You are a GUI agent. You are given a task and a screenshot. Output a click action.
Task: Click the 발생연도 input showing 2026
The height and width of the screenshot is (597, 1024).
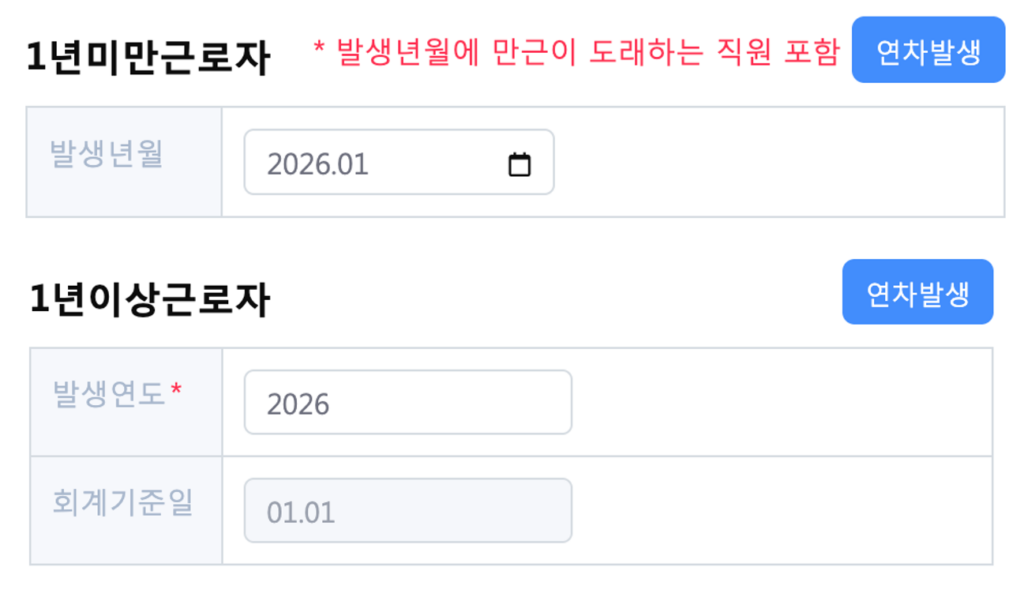pos(407,403)
